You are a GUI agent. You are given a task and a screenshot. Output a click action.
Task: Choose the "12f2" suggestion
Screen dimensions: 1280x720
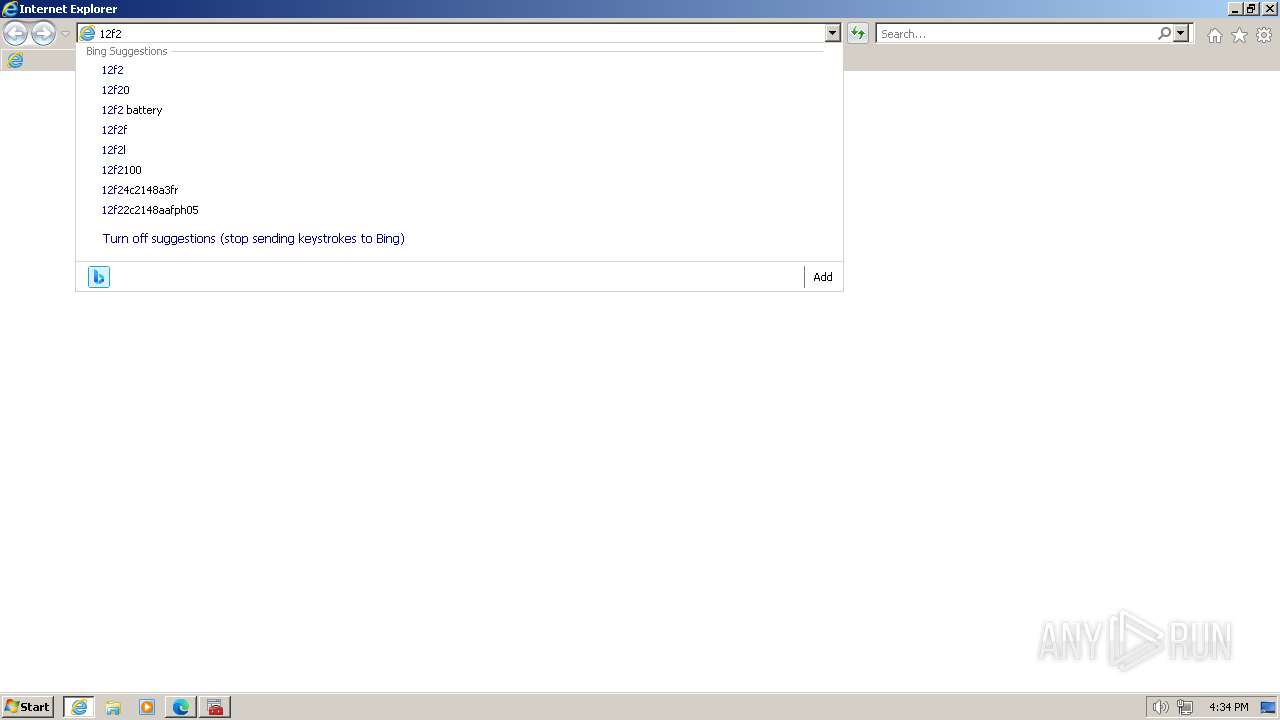(x=459, y=70)
